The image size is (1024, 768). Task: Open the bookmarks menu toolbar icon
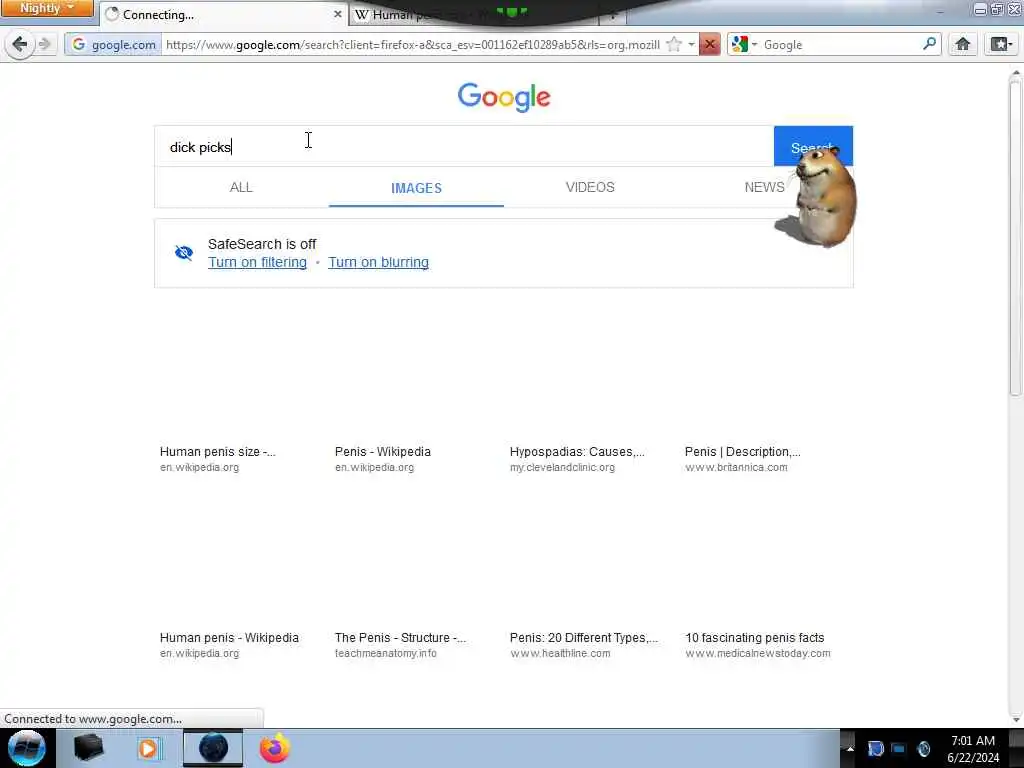(x=1000, y=44)
